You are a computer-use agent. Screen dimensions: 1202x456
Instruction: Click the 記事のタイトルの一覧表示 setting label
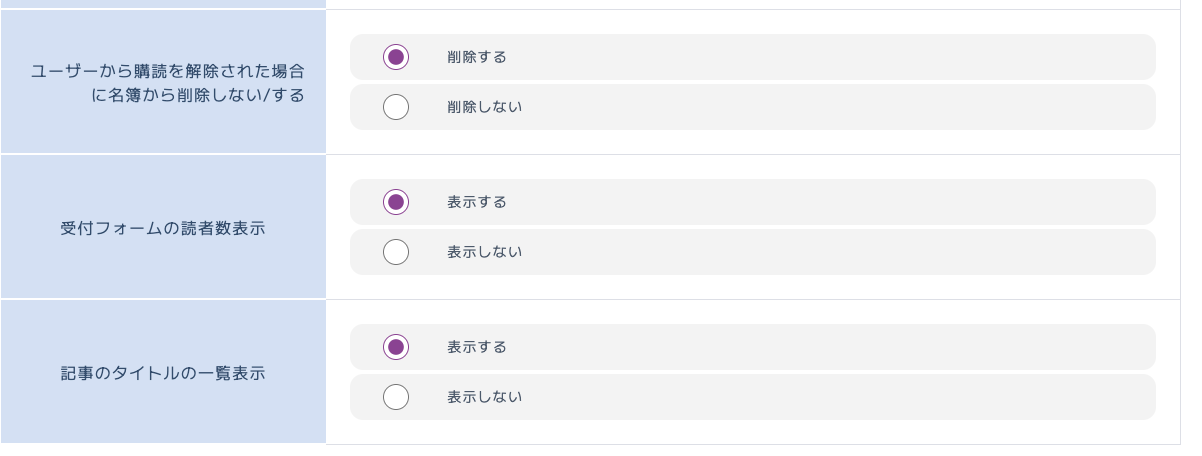(163, 373)
